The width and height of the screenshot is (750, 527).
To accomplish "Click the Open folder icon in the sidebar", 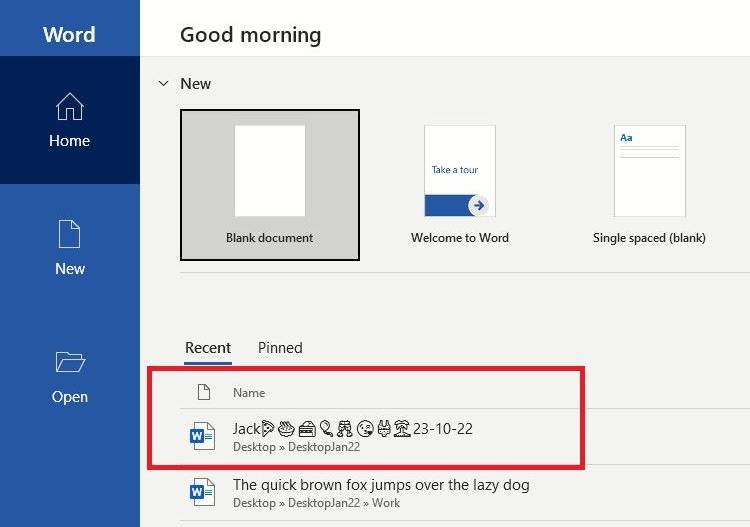I will pyautogui.click(x=70, y=362).
